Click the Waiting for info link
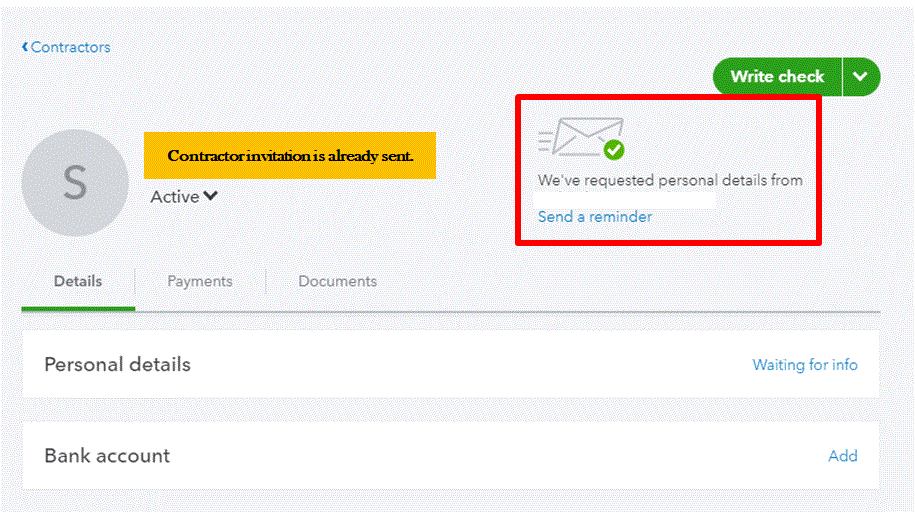The image size is (915, 513). pyautogui.click(x=805, y=365)
